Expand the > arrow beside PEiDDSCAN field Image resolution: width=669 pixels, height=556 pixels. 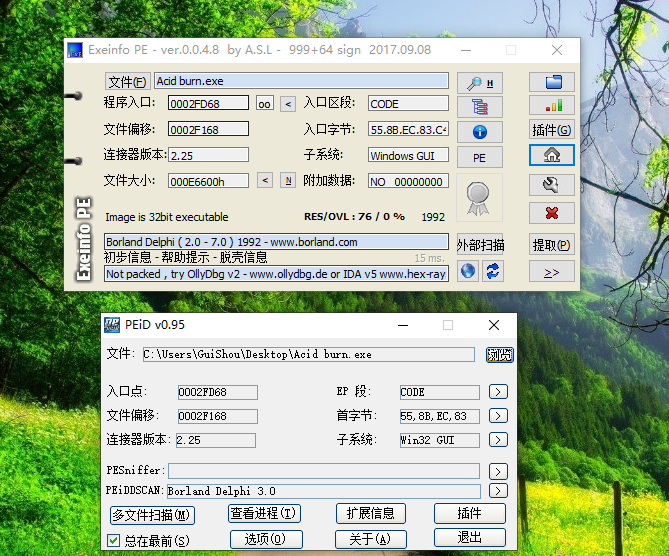[x=498, y=491]
